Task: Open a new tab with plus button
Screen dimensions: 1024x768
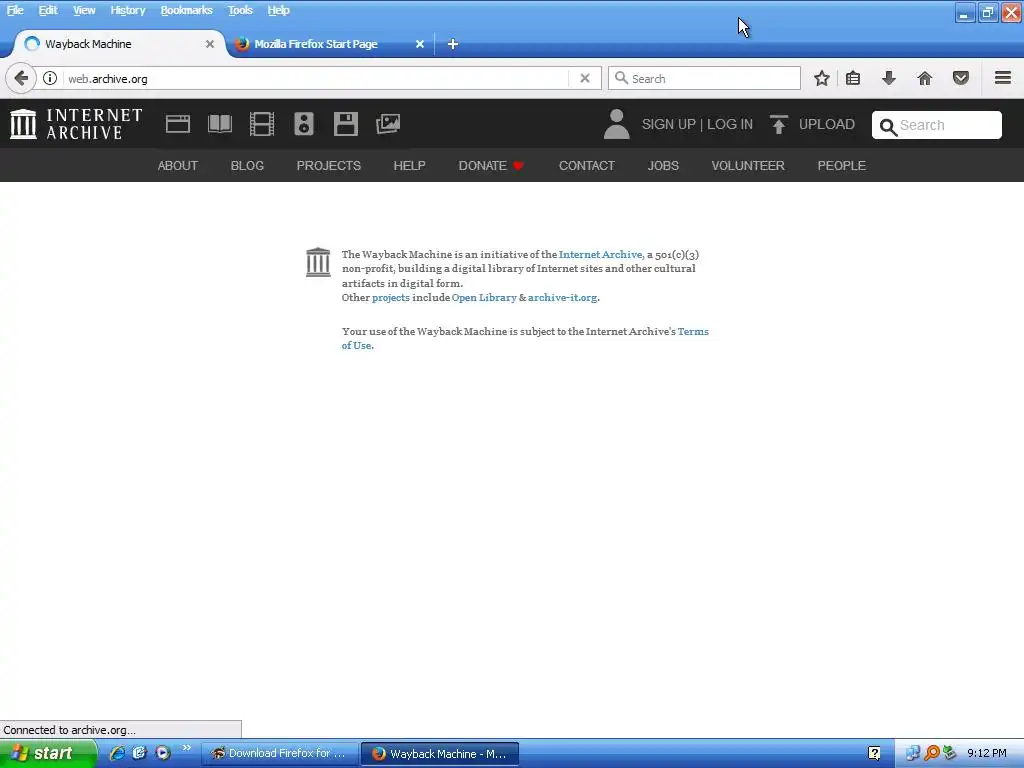Action: [453, 44]
